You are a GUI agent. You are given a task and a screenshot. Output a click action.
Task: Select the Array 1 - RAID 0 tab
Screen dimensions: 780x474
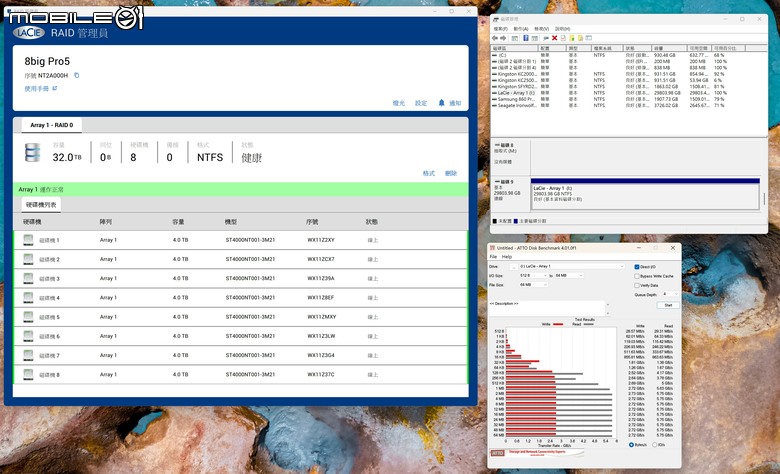pyautogui.click(x=52, y=125)
